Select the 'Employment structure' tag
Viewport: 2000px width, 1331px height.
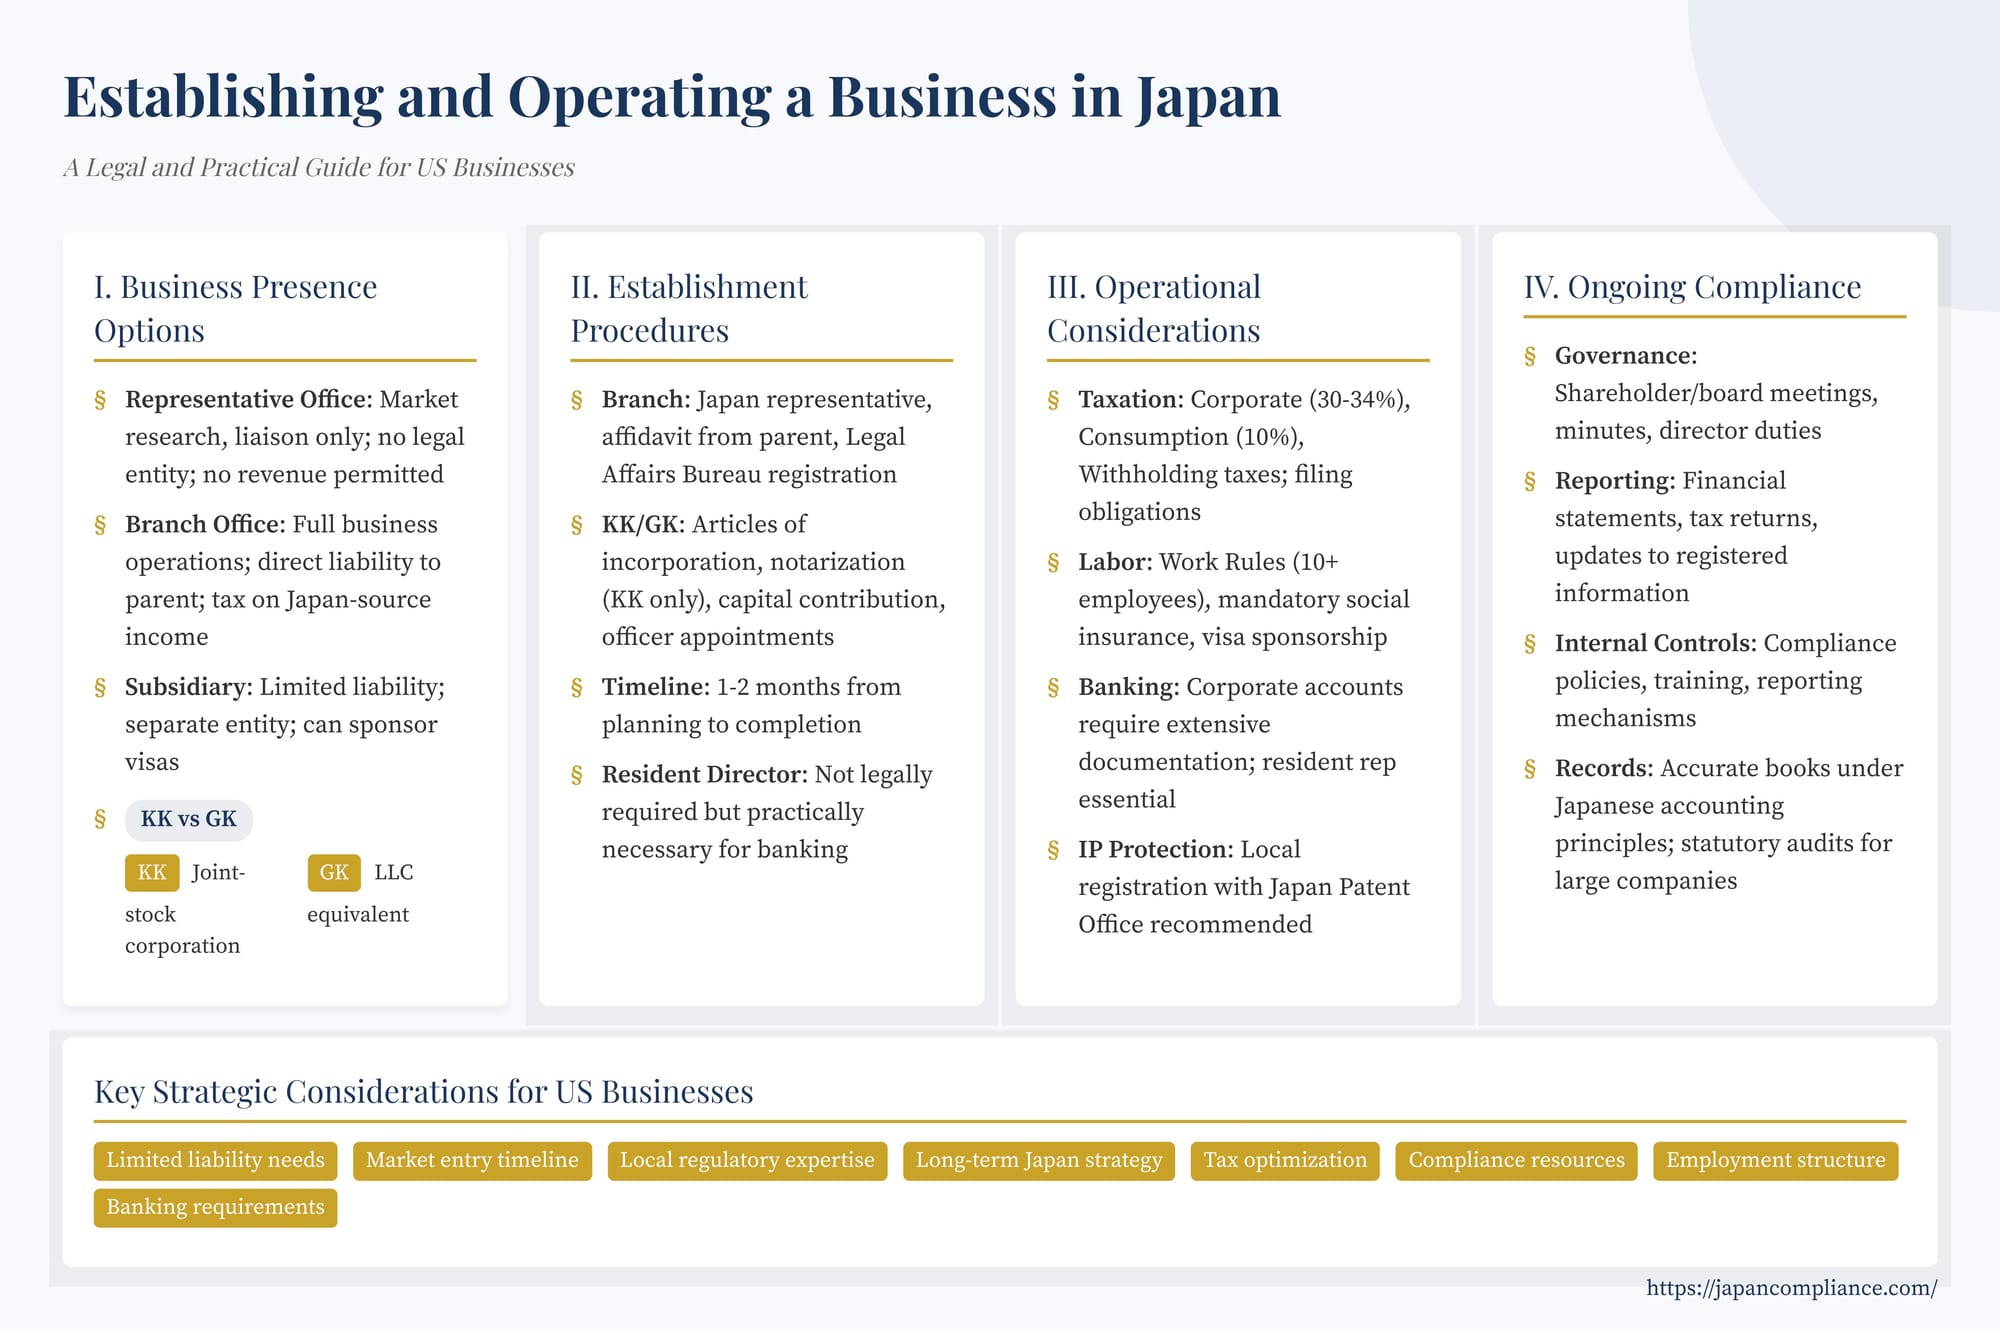click(x=1775, y=1161)
